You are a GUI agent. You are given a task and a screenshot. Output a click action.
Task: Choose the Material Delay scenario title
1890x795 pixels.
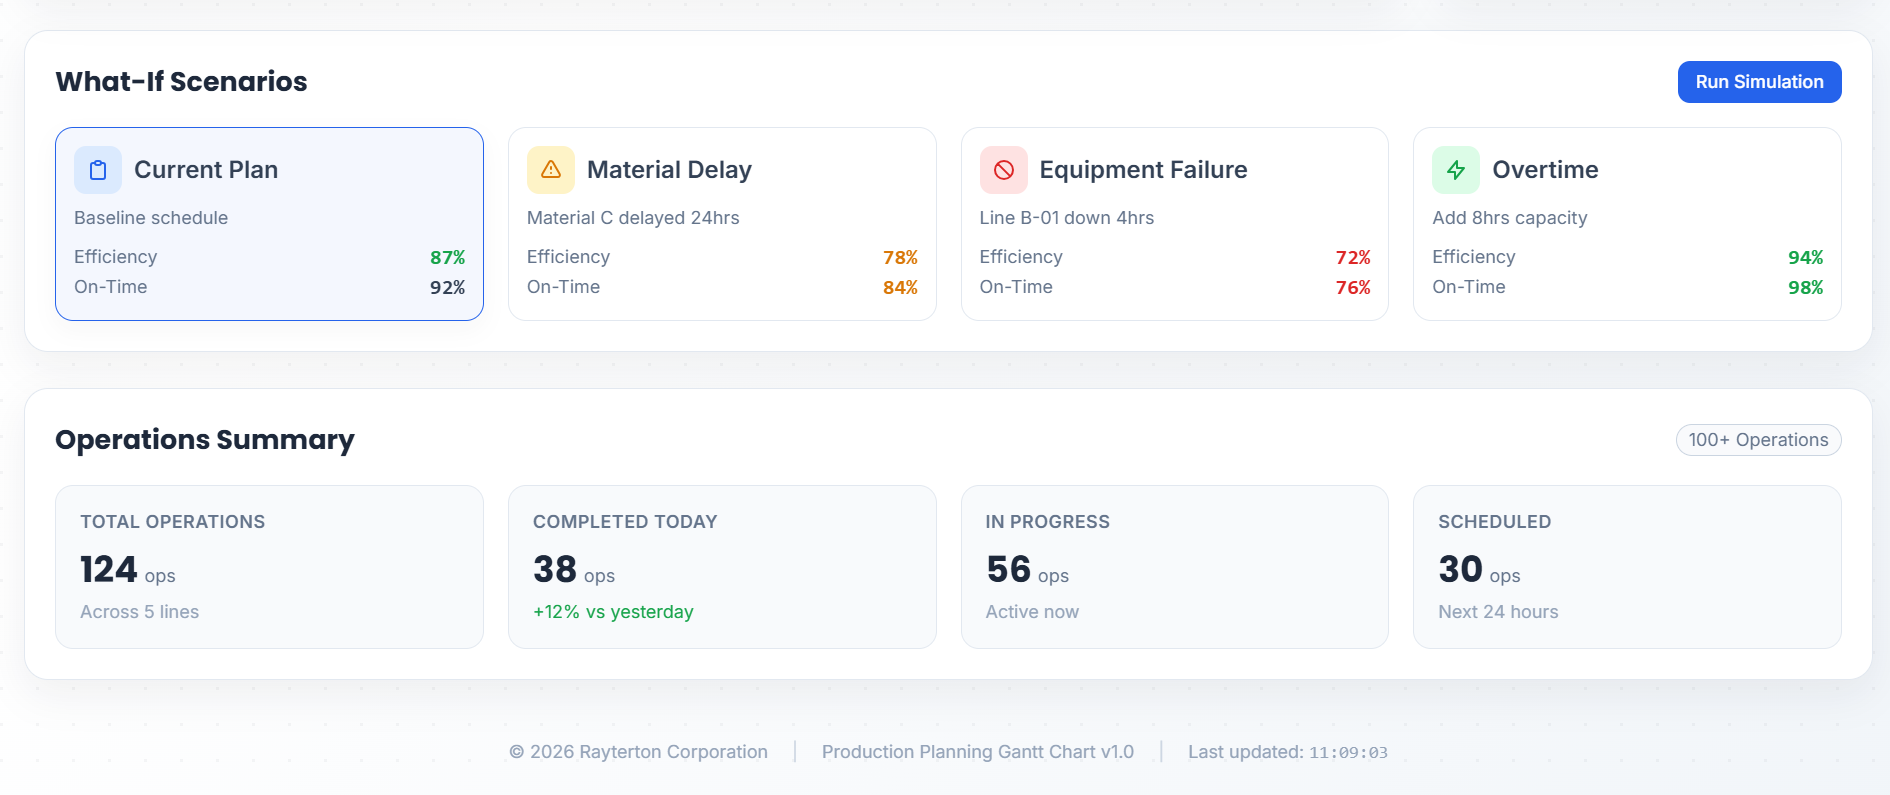(669, 170)
